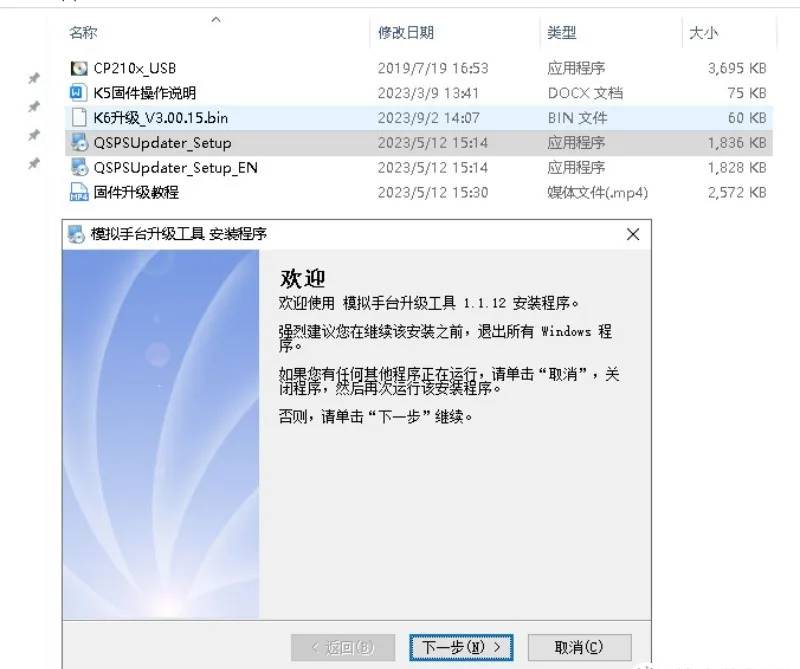Click the setup window title 模拟手台升级工具 安装程序

179,234
